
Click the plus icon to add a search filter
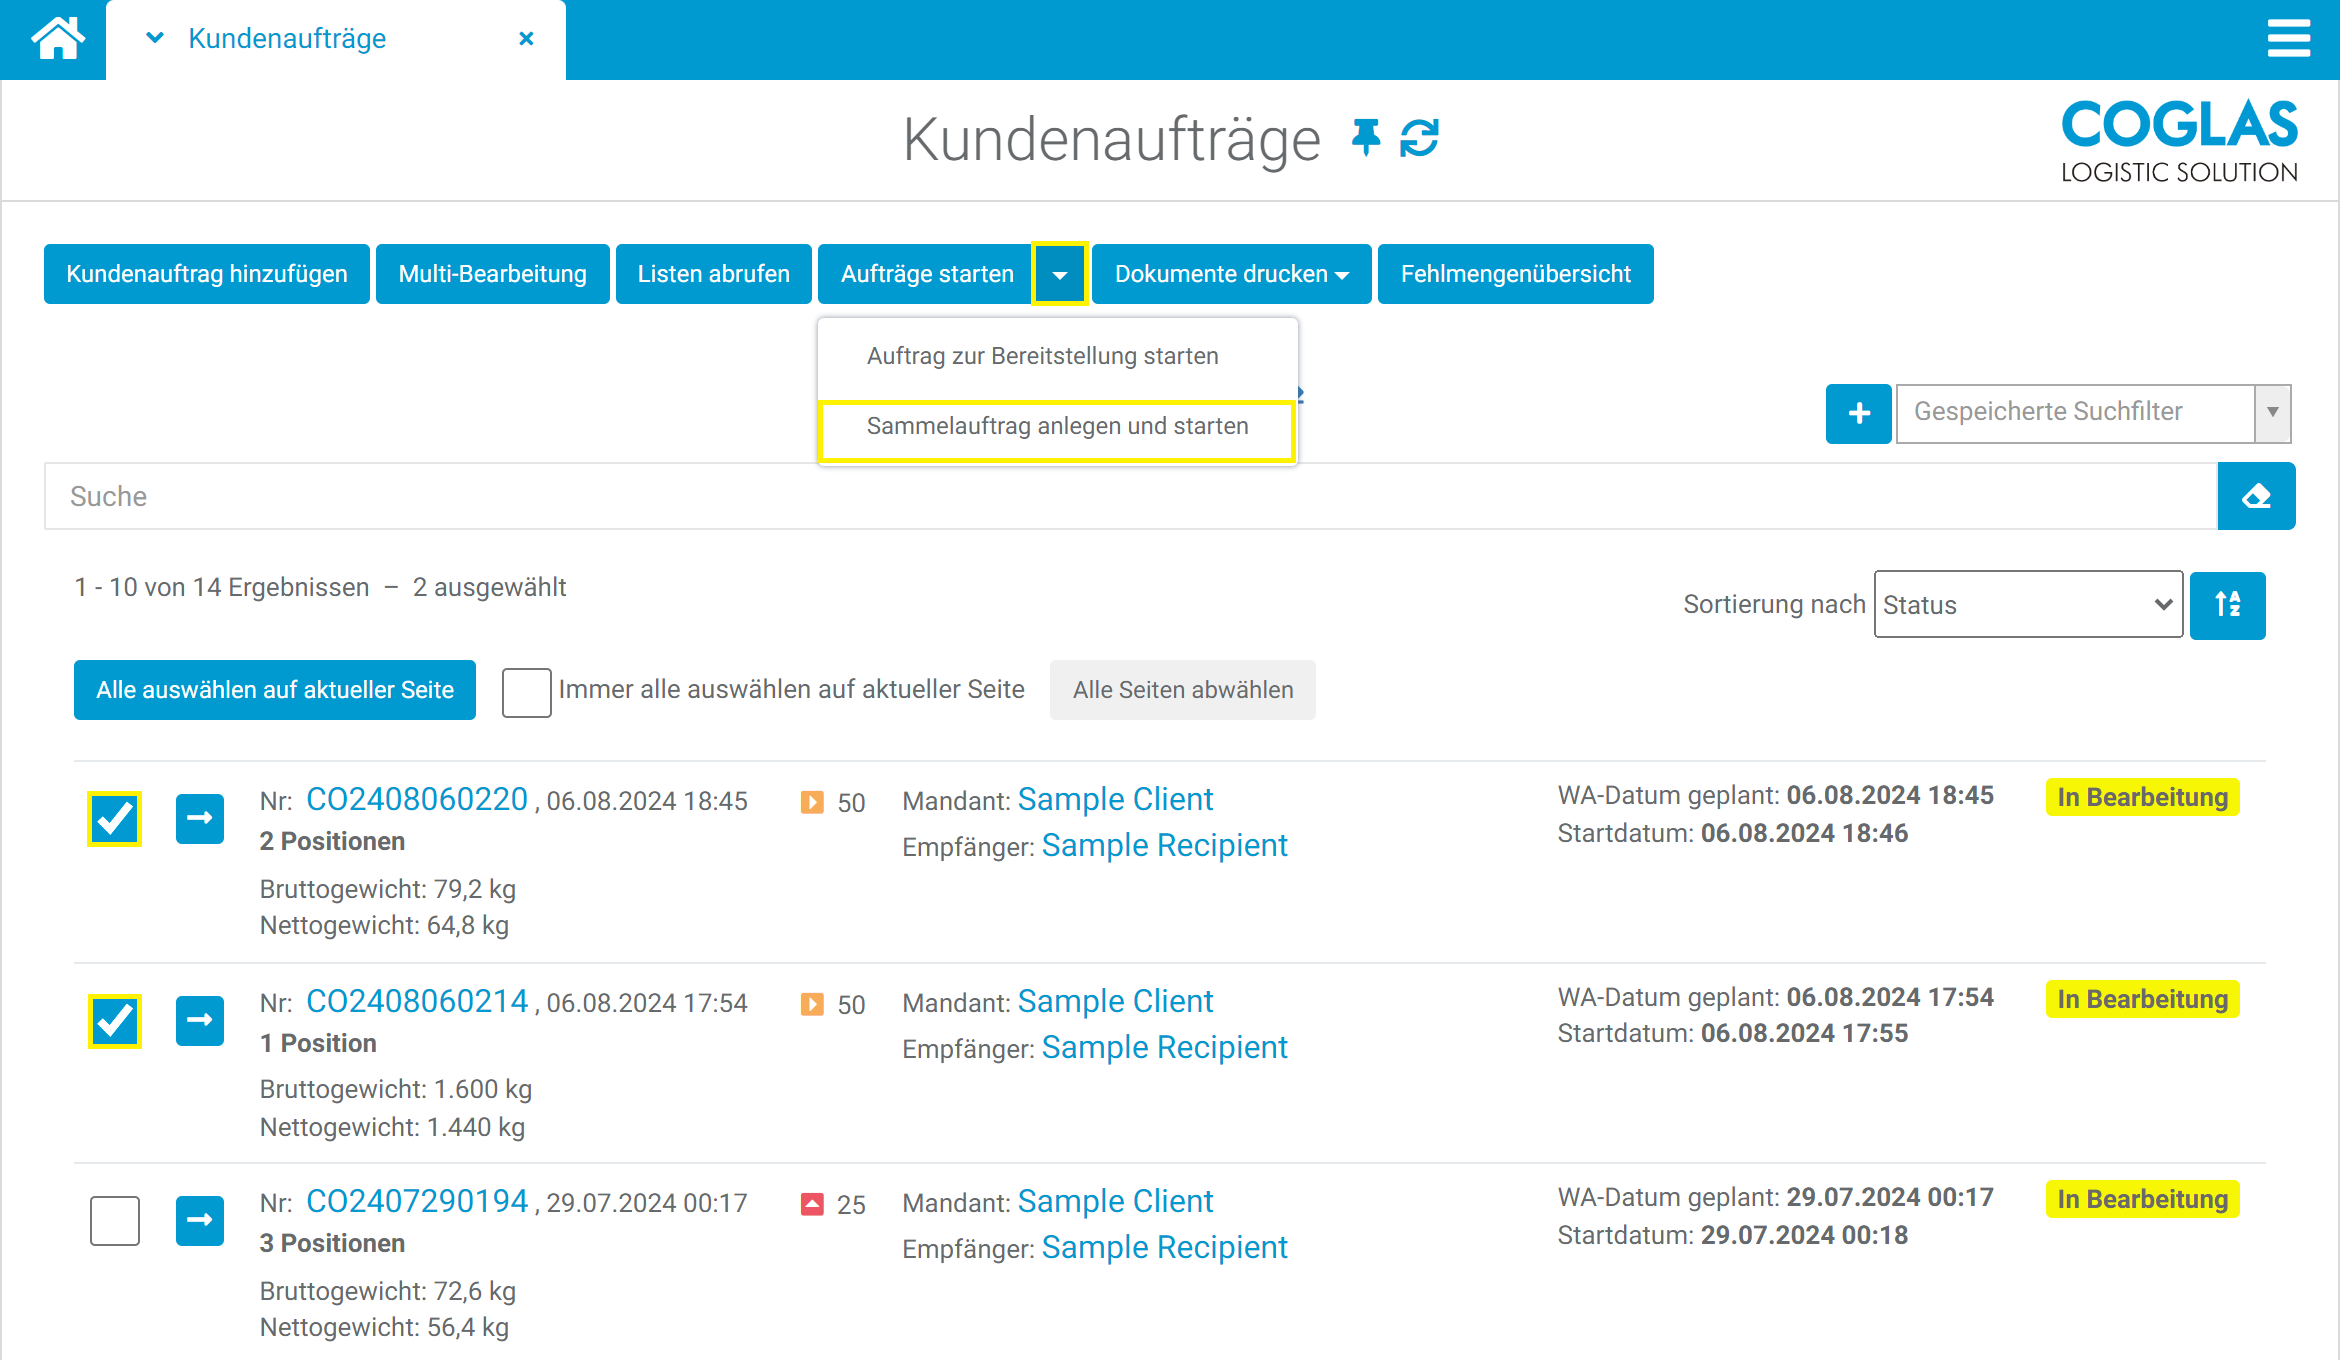coord(1858,413)
